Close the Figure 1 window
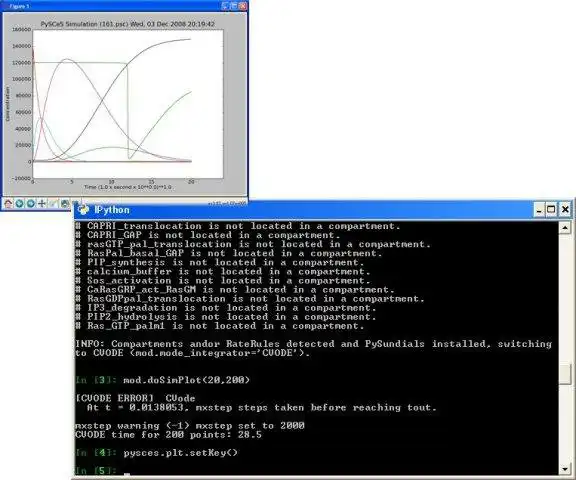Screen dimensions: 576x480 [243, 6]
